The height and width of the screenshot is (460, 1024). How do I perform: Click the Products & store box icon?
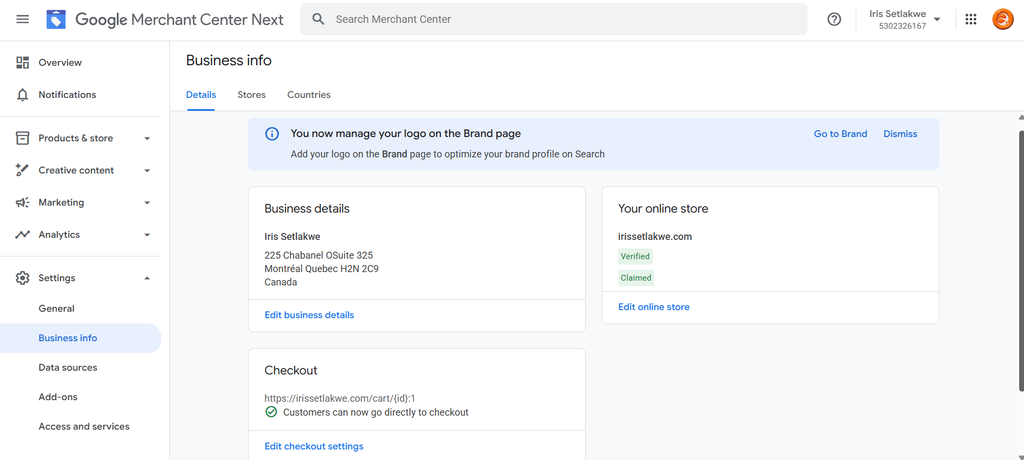pos(23,138)
